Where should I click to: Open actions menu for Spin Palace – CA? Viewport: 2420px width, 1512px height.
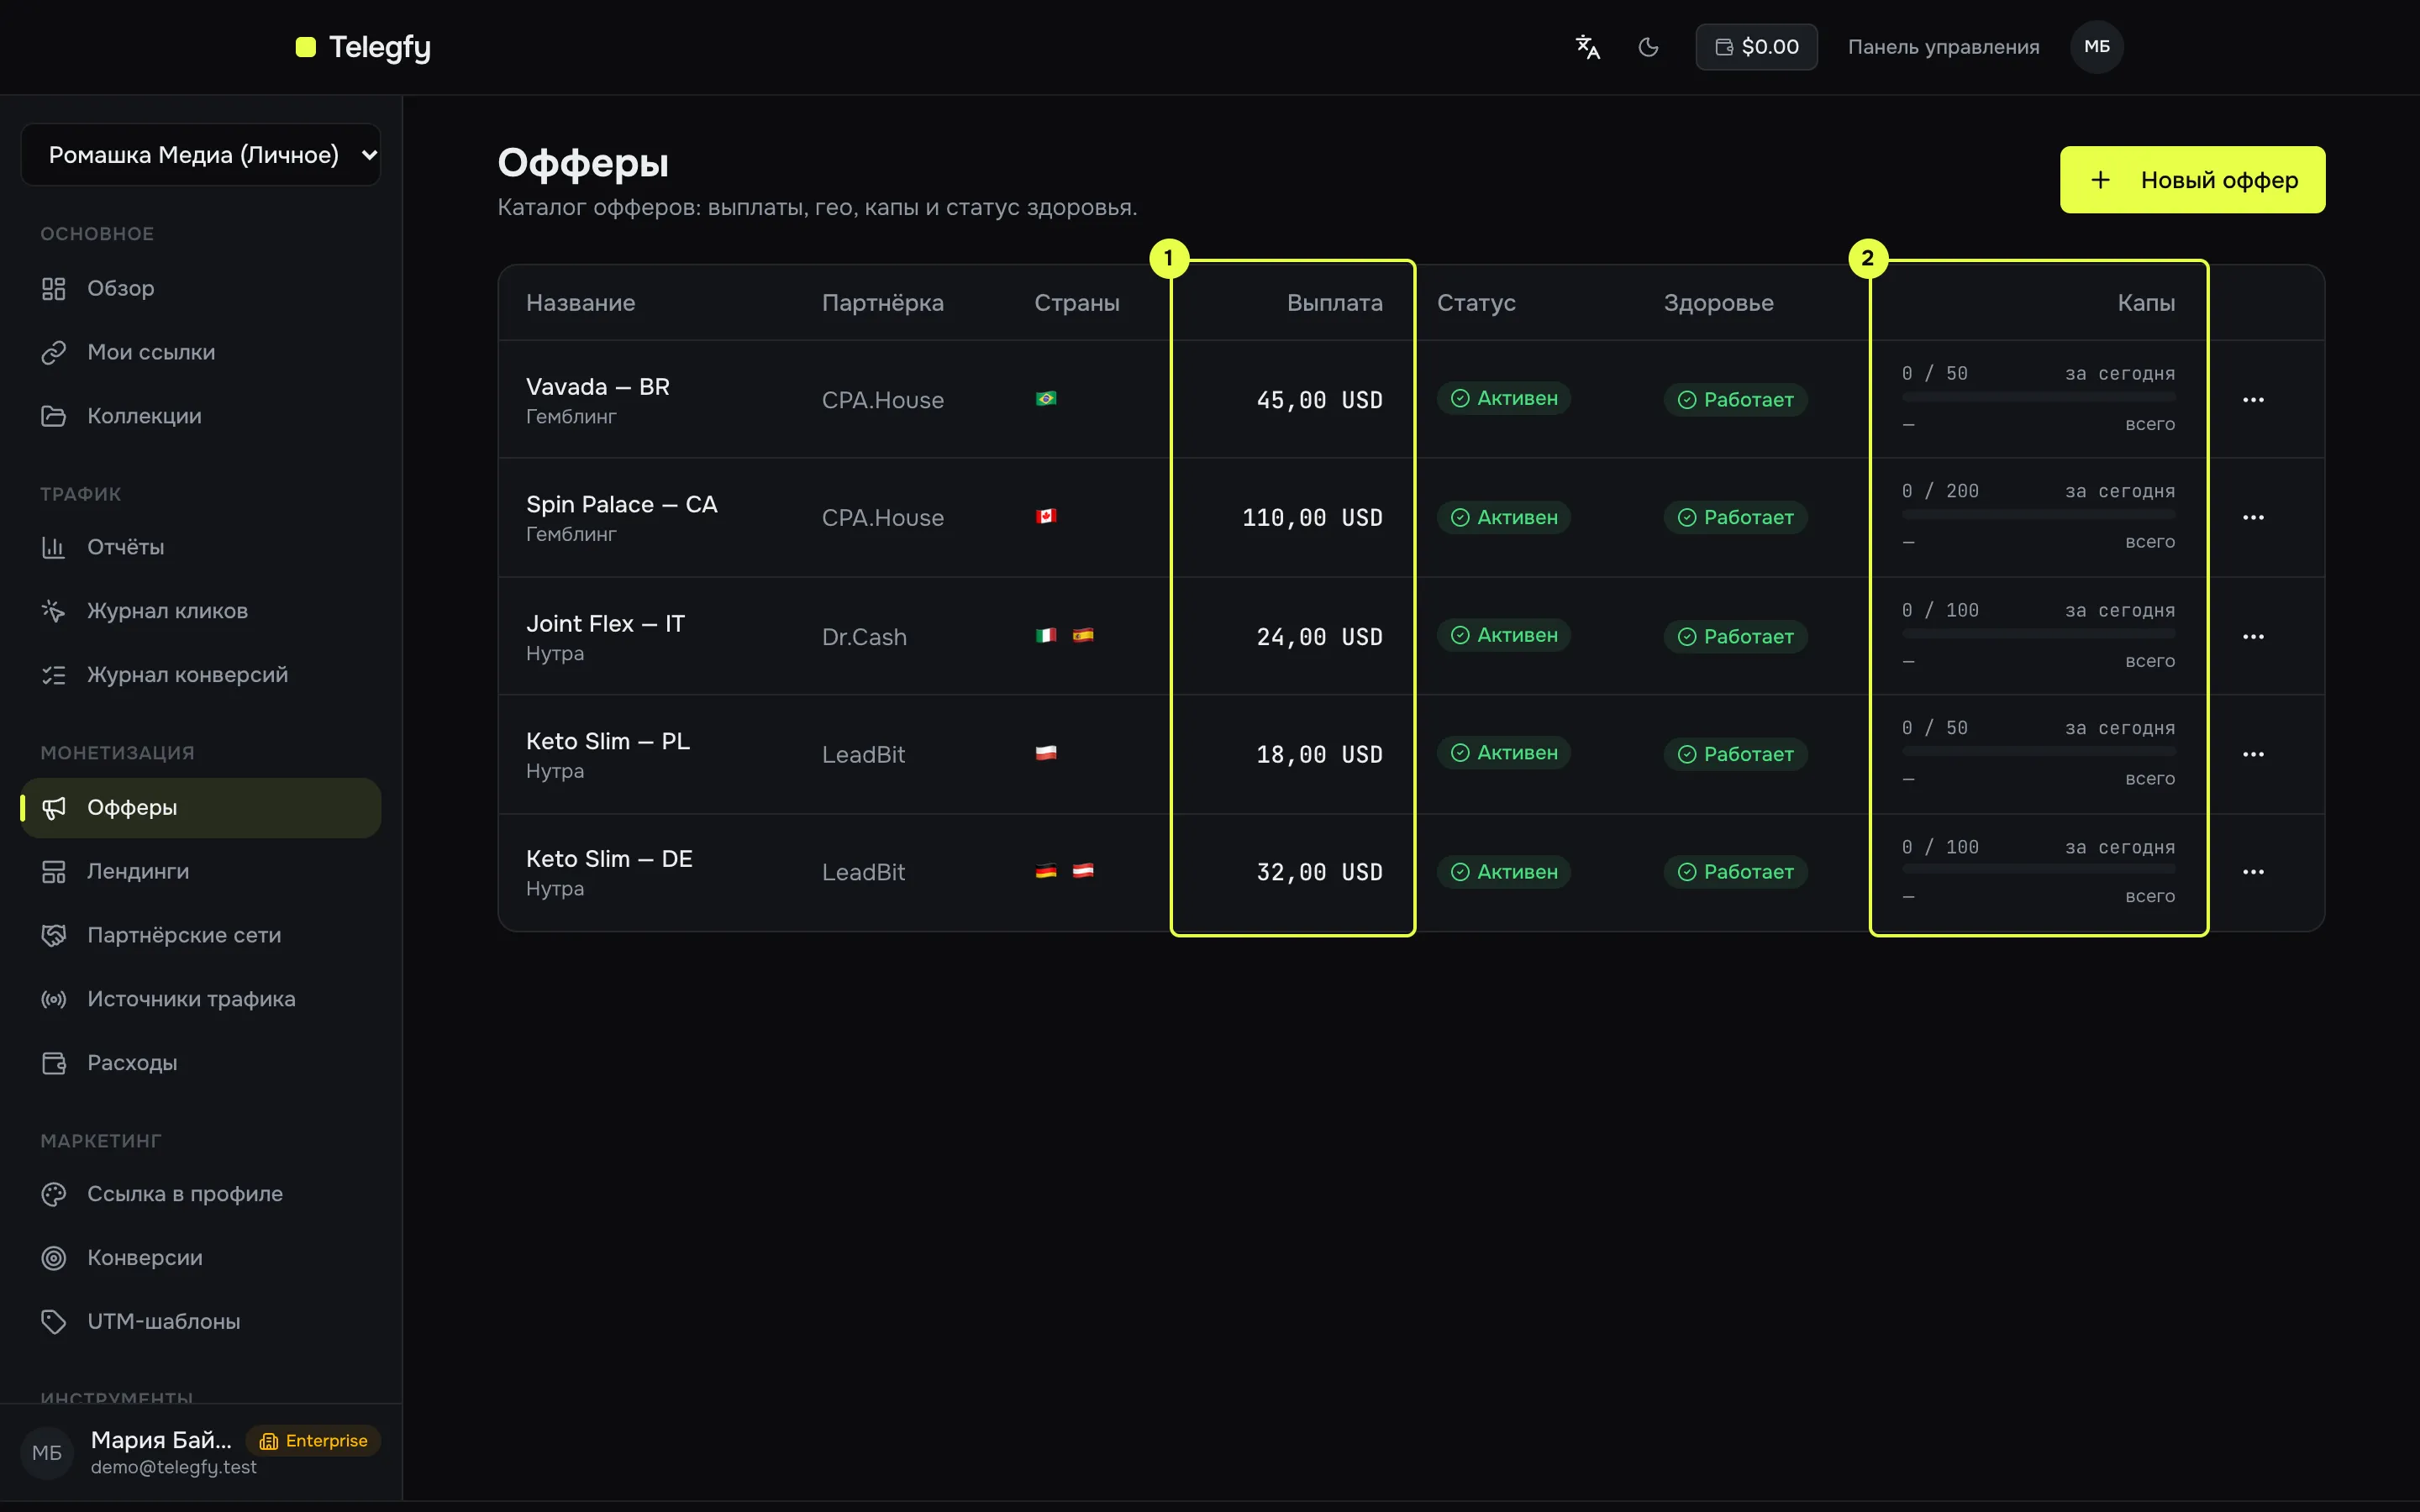pyautogui.click(x=2253, y=518)
